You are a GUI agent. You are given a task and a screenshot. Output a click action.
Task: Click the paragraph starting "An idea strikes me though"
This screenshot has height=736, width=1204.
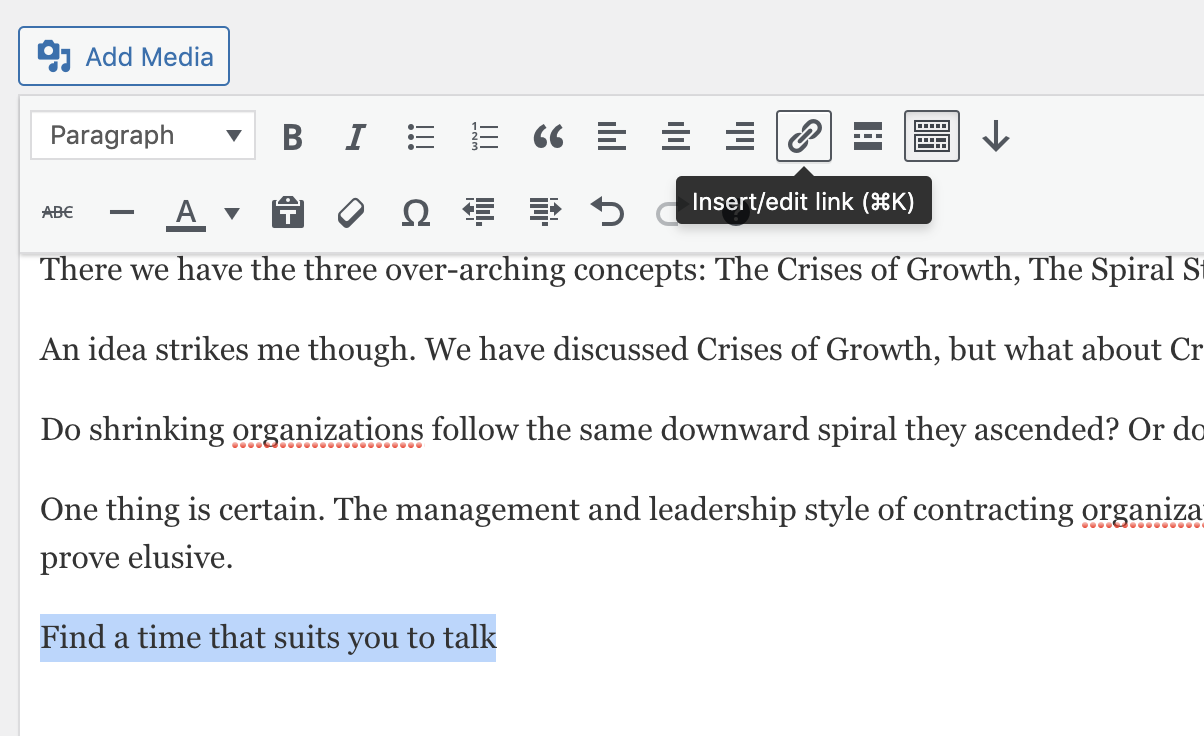[x=622, y=350]
